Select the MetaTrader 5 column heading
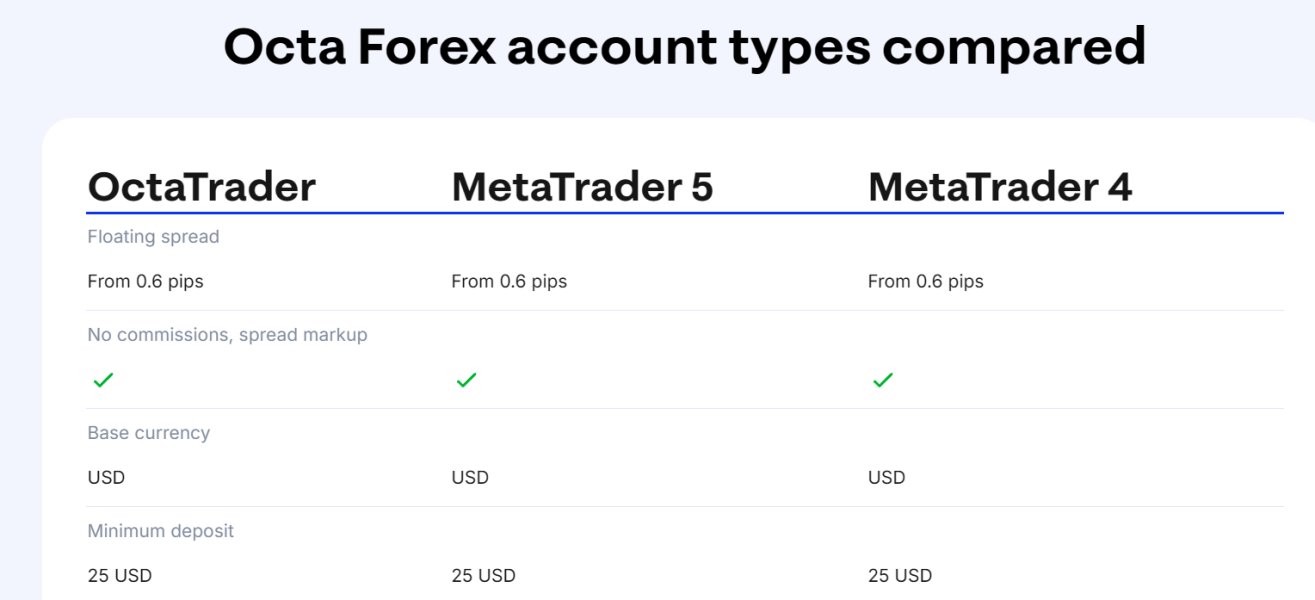This screenshot has width=1315, height=600. click(x=582, y=187)
